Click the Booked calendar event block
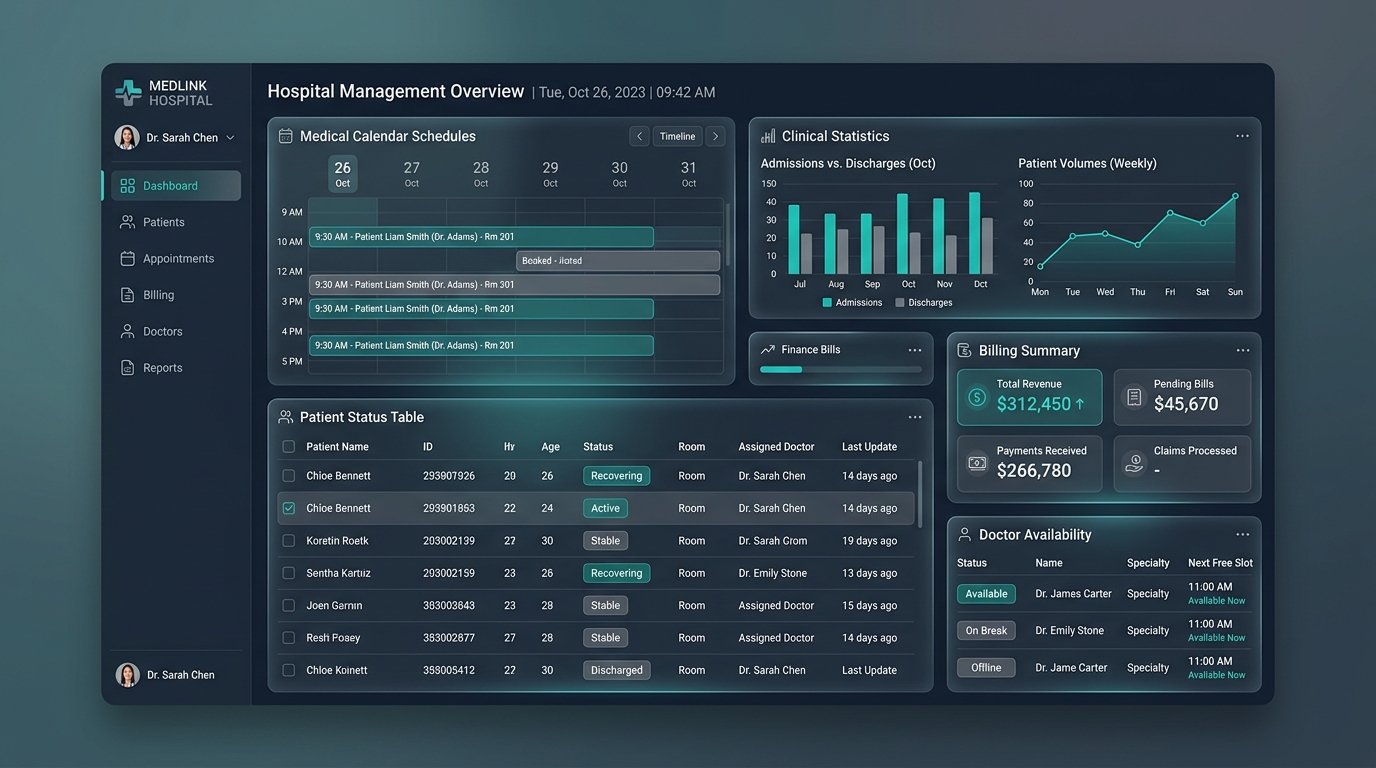1376x768 pixels. click(618, 261)
